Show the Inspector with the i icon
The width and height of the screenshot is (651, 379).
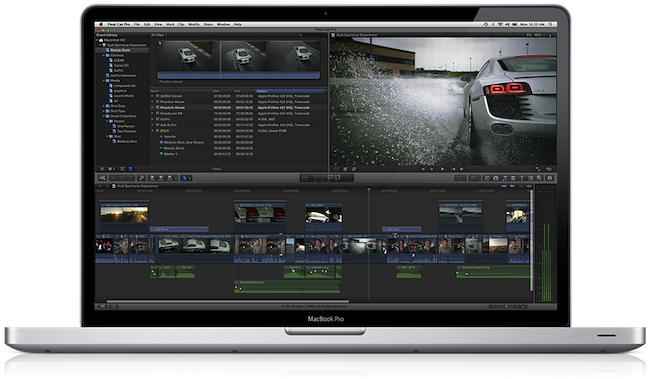[550, 178]
